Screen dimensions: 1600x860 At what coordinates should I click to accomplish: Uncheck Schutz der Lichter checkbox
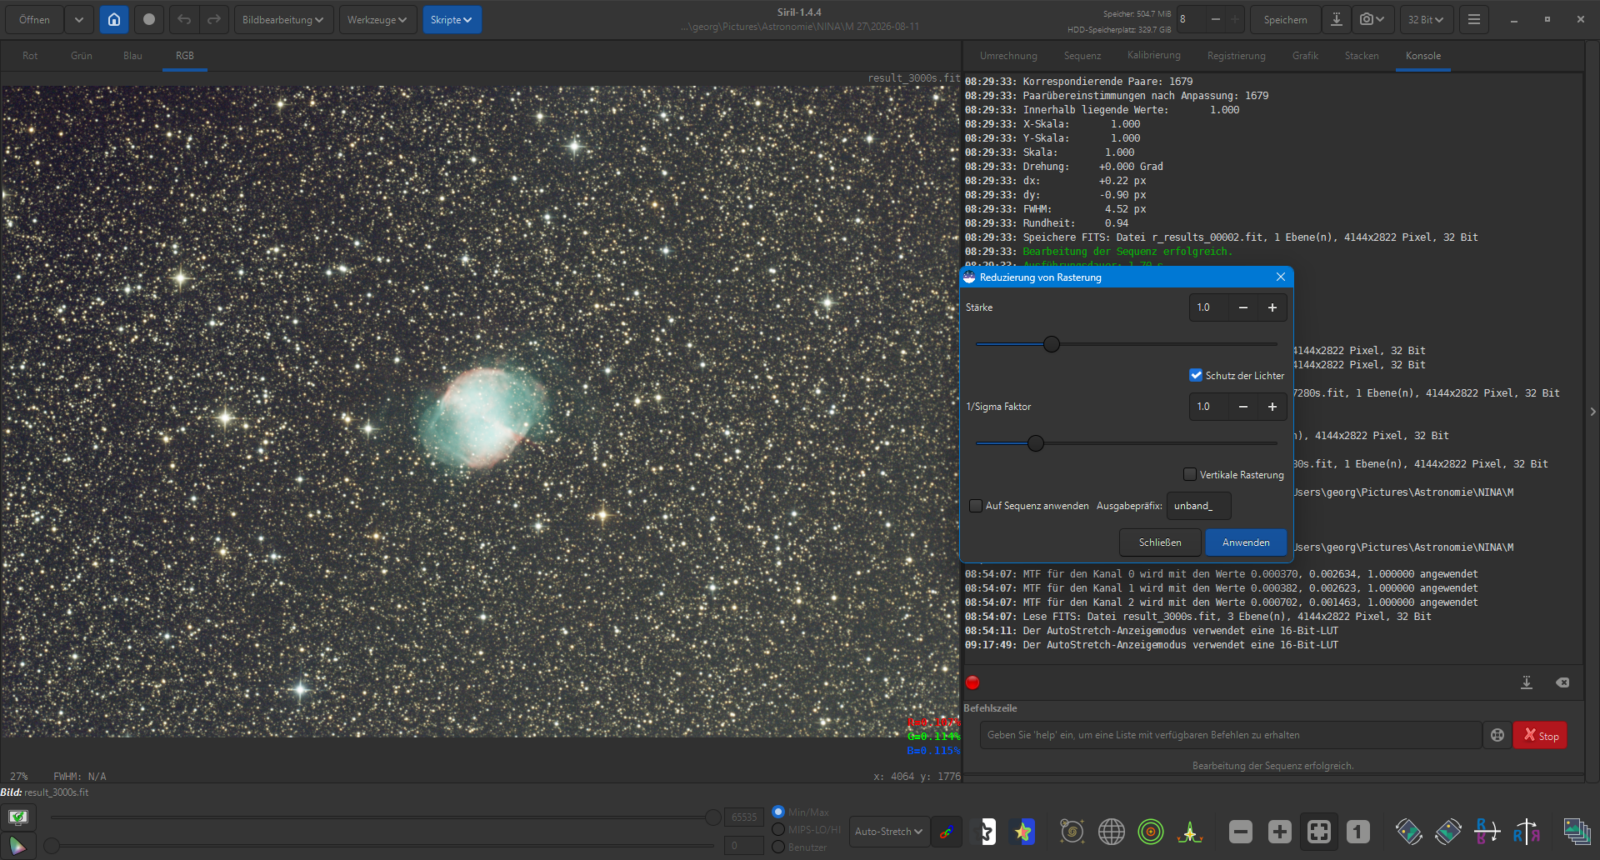(1196, 375)
